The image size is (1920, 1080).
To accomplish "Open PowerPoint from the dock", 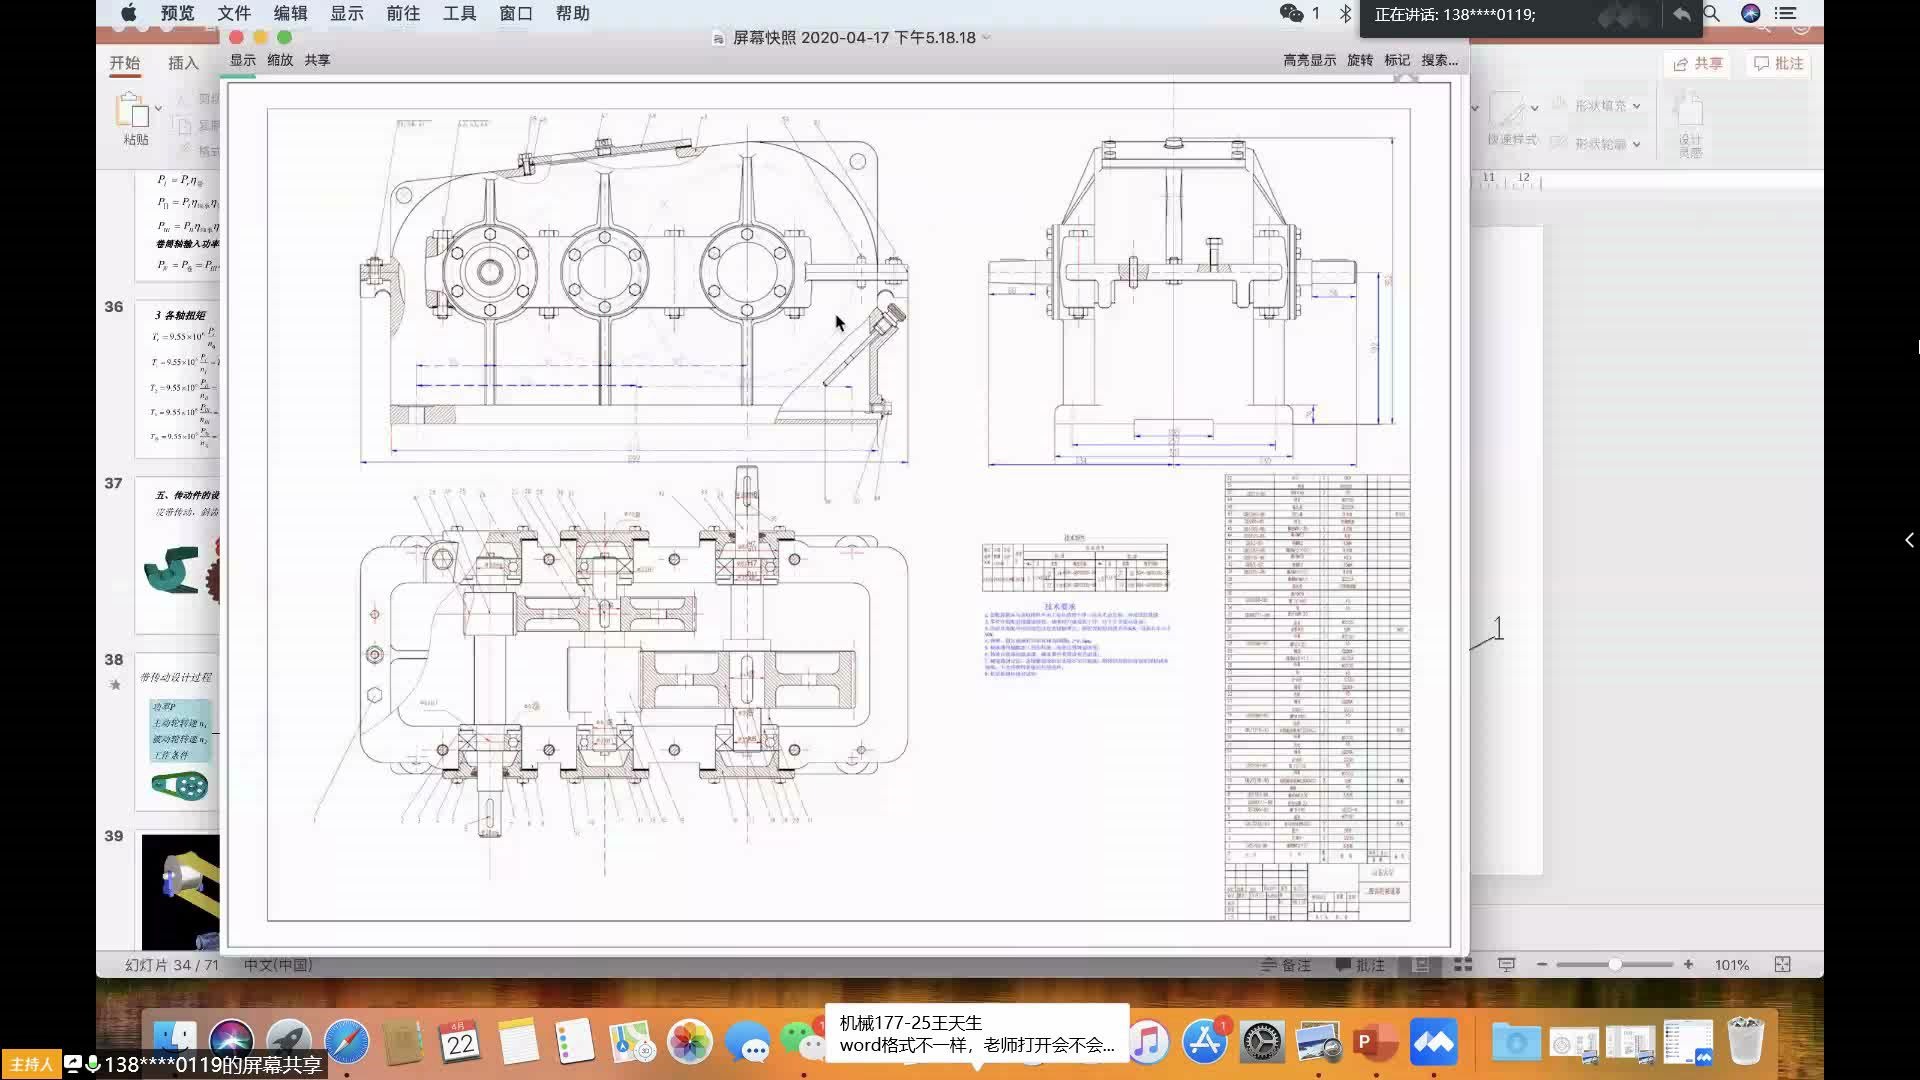I will pos(1375,1043).
